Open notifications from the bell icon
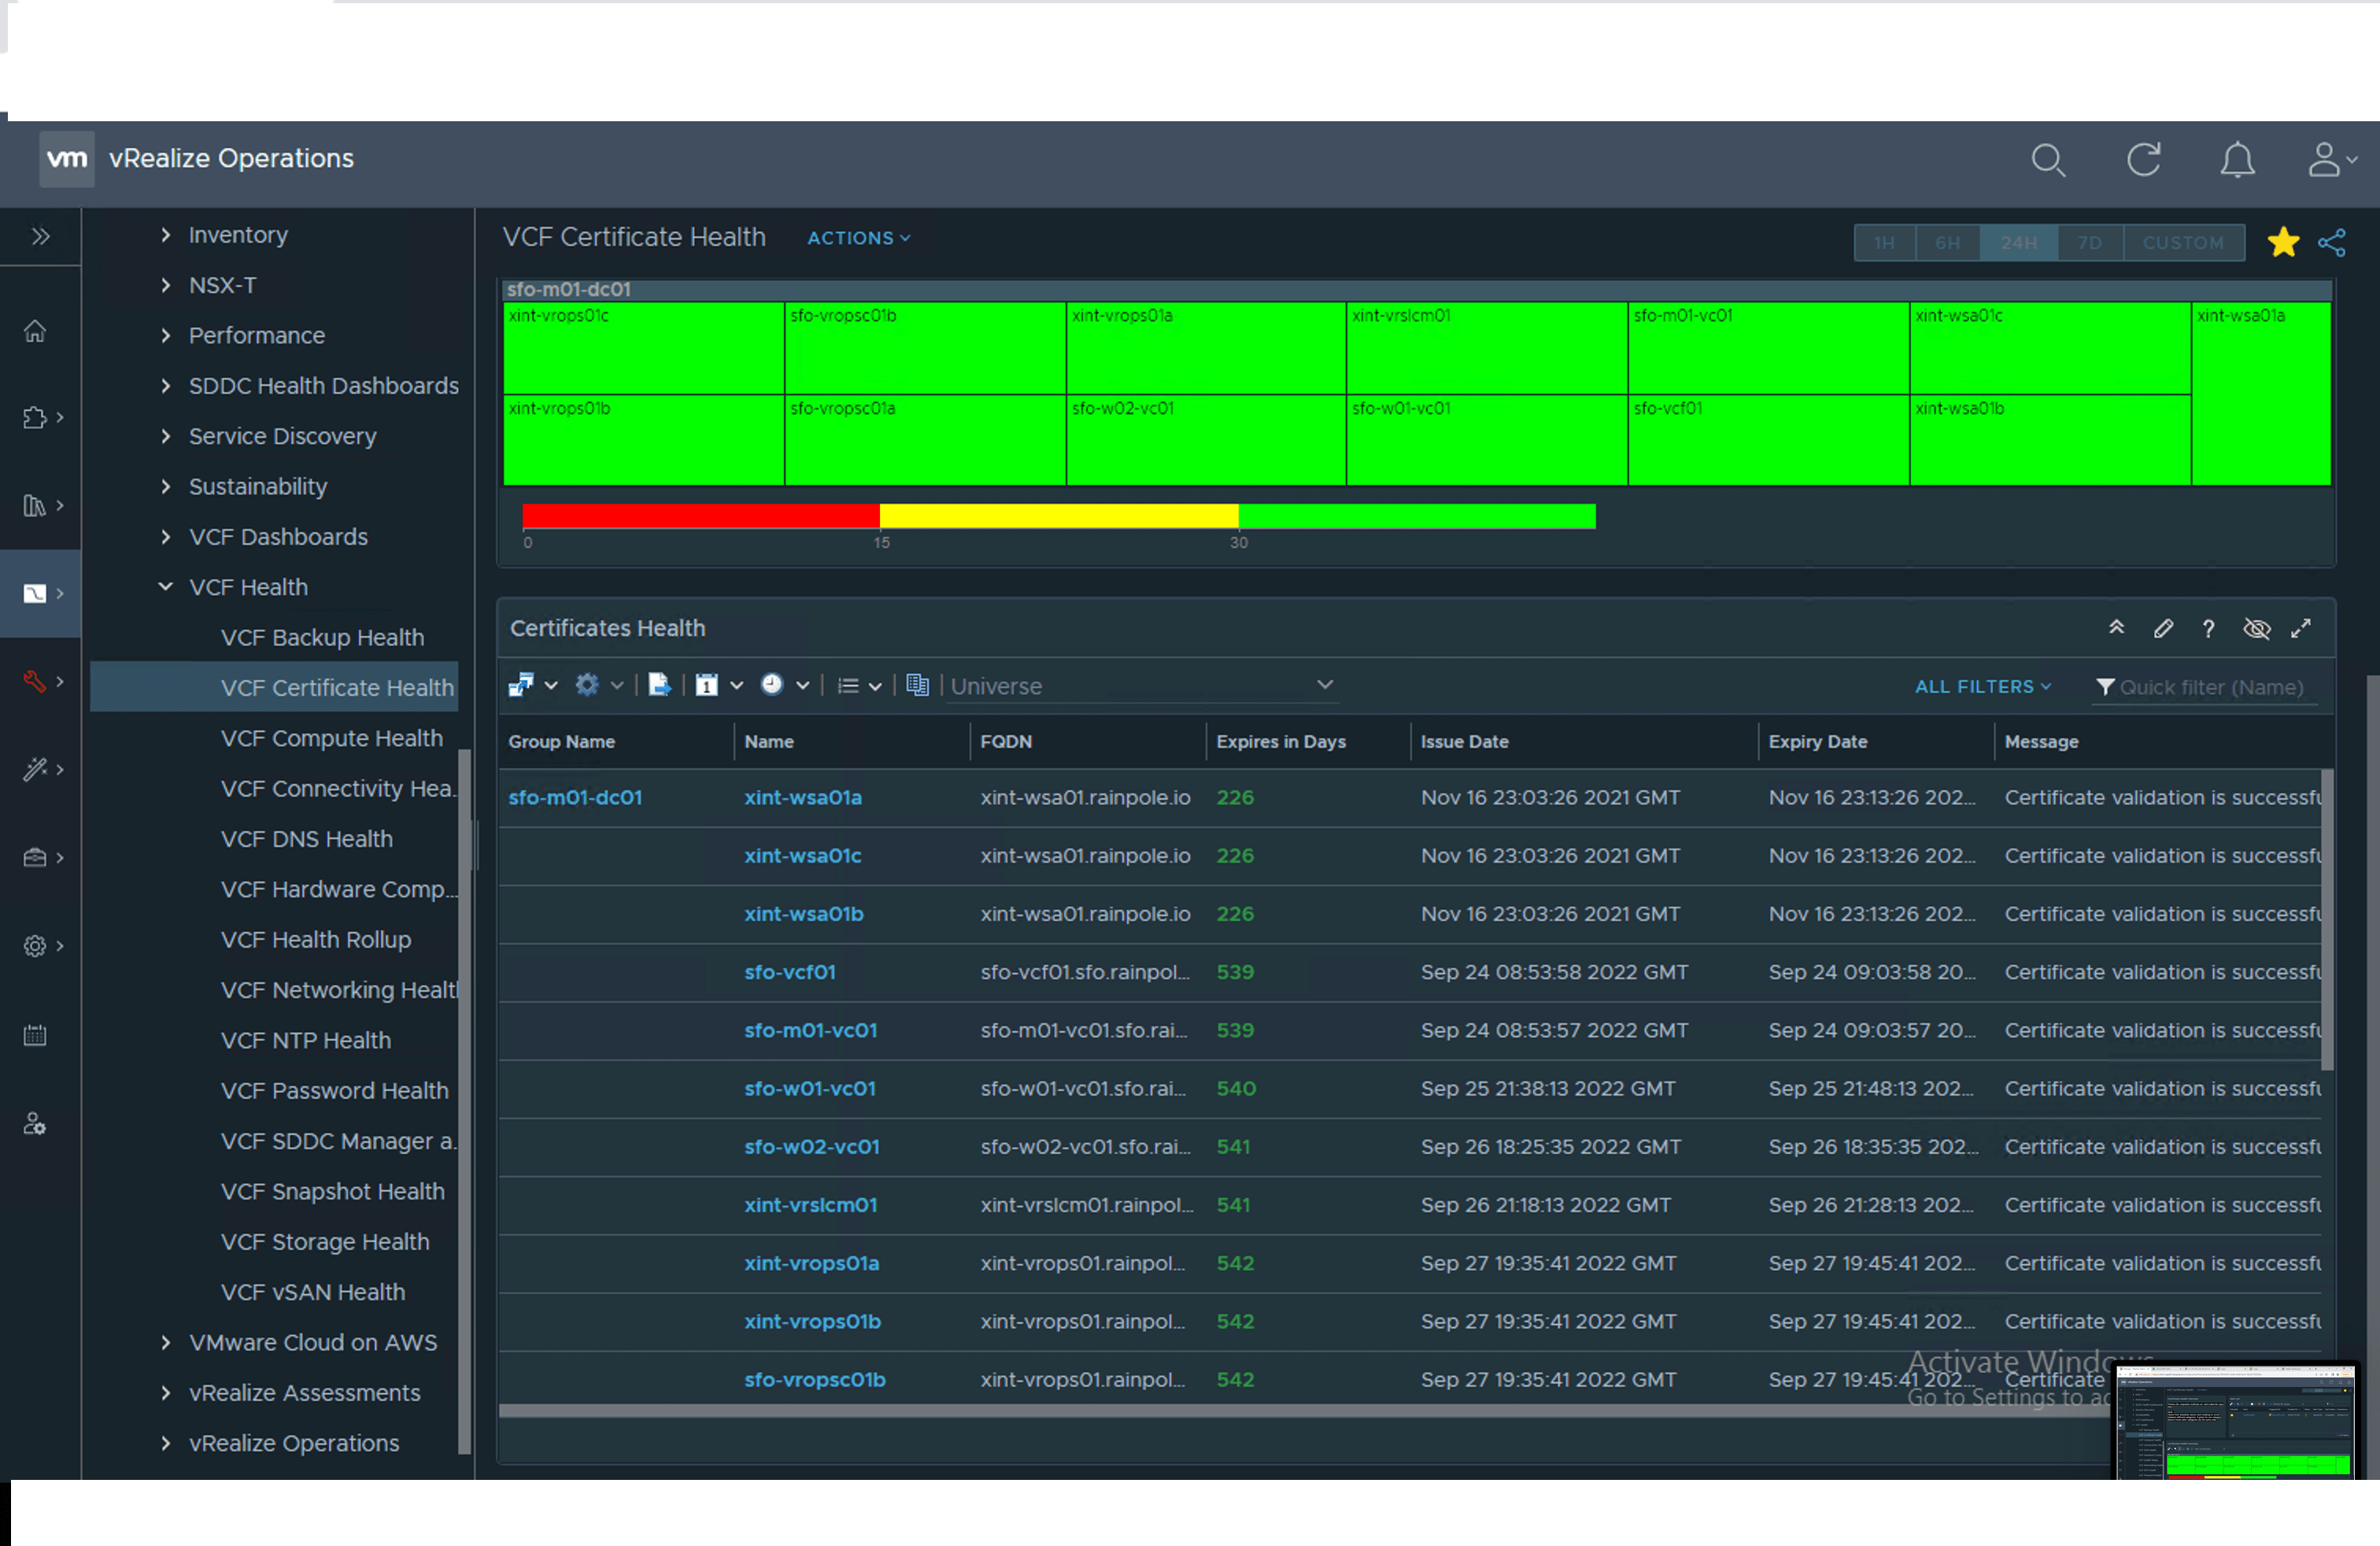Viewport: 2380px width, 1546px height. coord(2237,160)
